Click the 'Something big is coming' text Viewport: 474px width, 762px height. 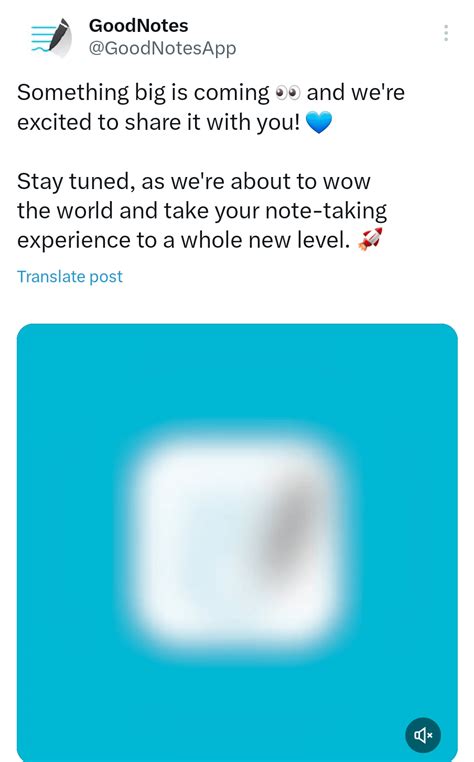143,92
